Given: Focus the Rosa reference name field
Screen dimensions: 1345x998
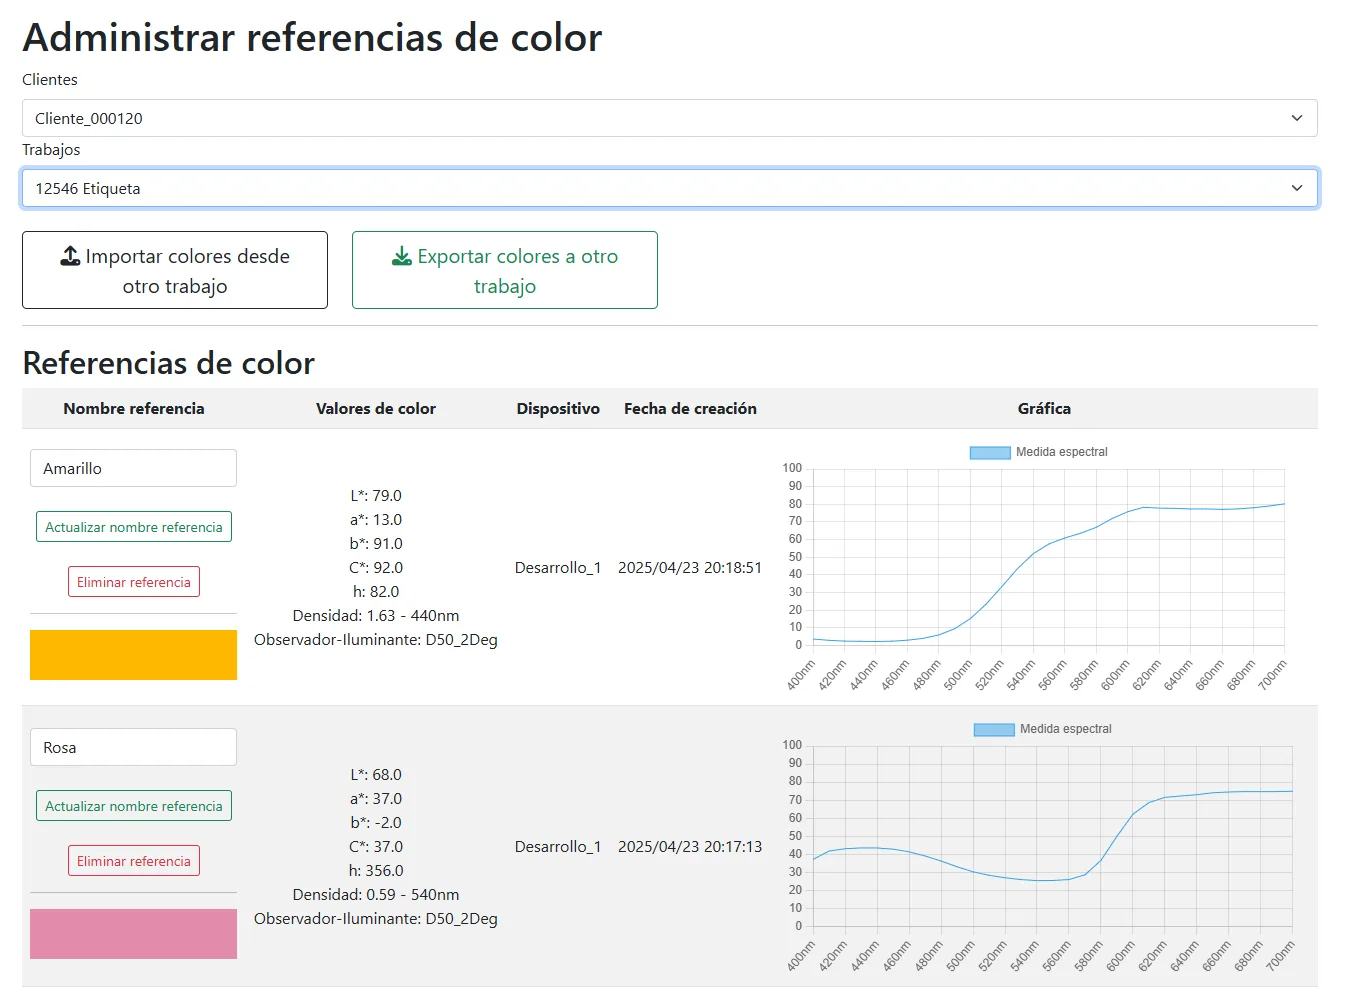Looking at the screenshot, I should (133, 747).
